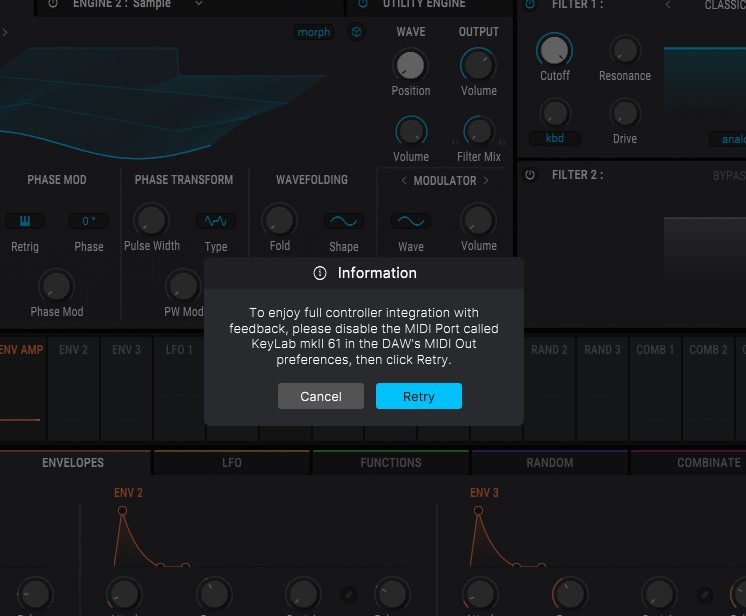
Task: Click the previous arrow beside Modulator
Action: (404, 181)
